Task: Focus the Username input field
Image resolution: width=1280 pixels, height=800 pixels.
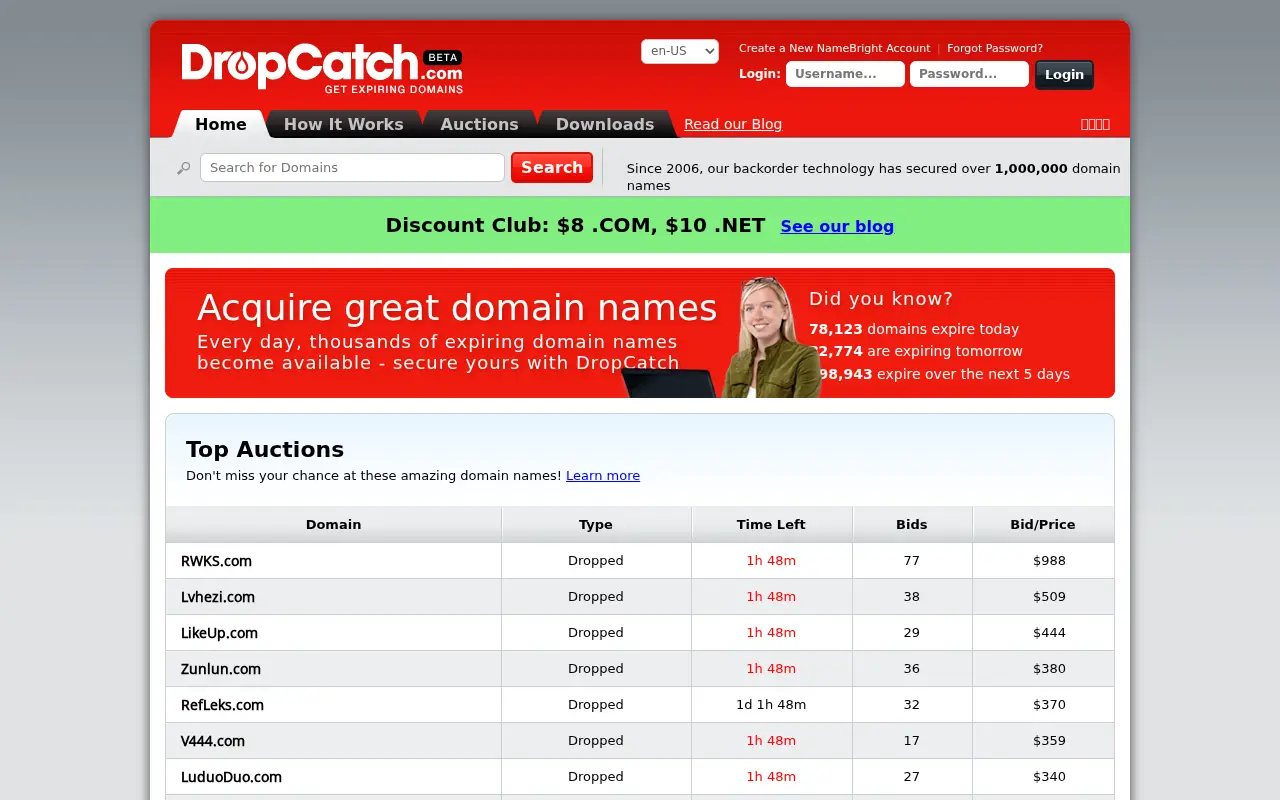Action: click(845, 74)
